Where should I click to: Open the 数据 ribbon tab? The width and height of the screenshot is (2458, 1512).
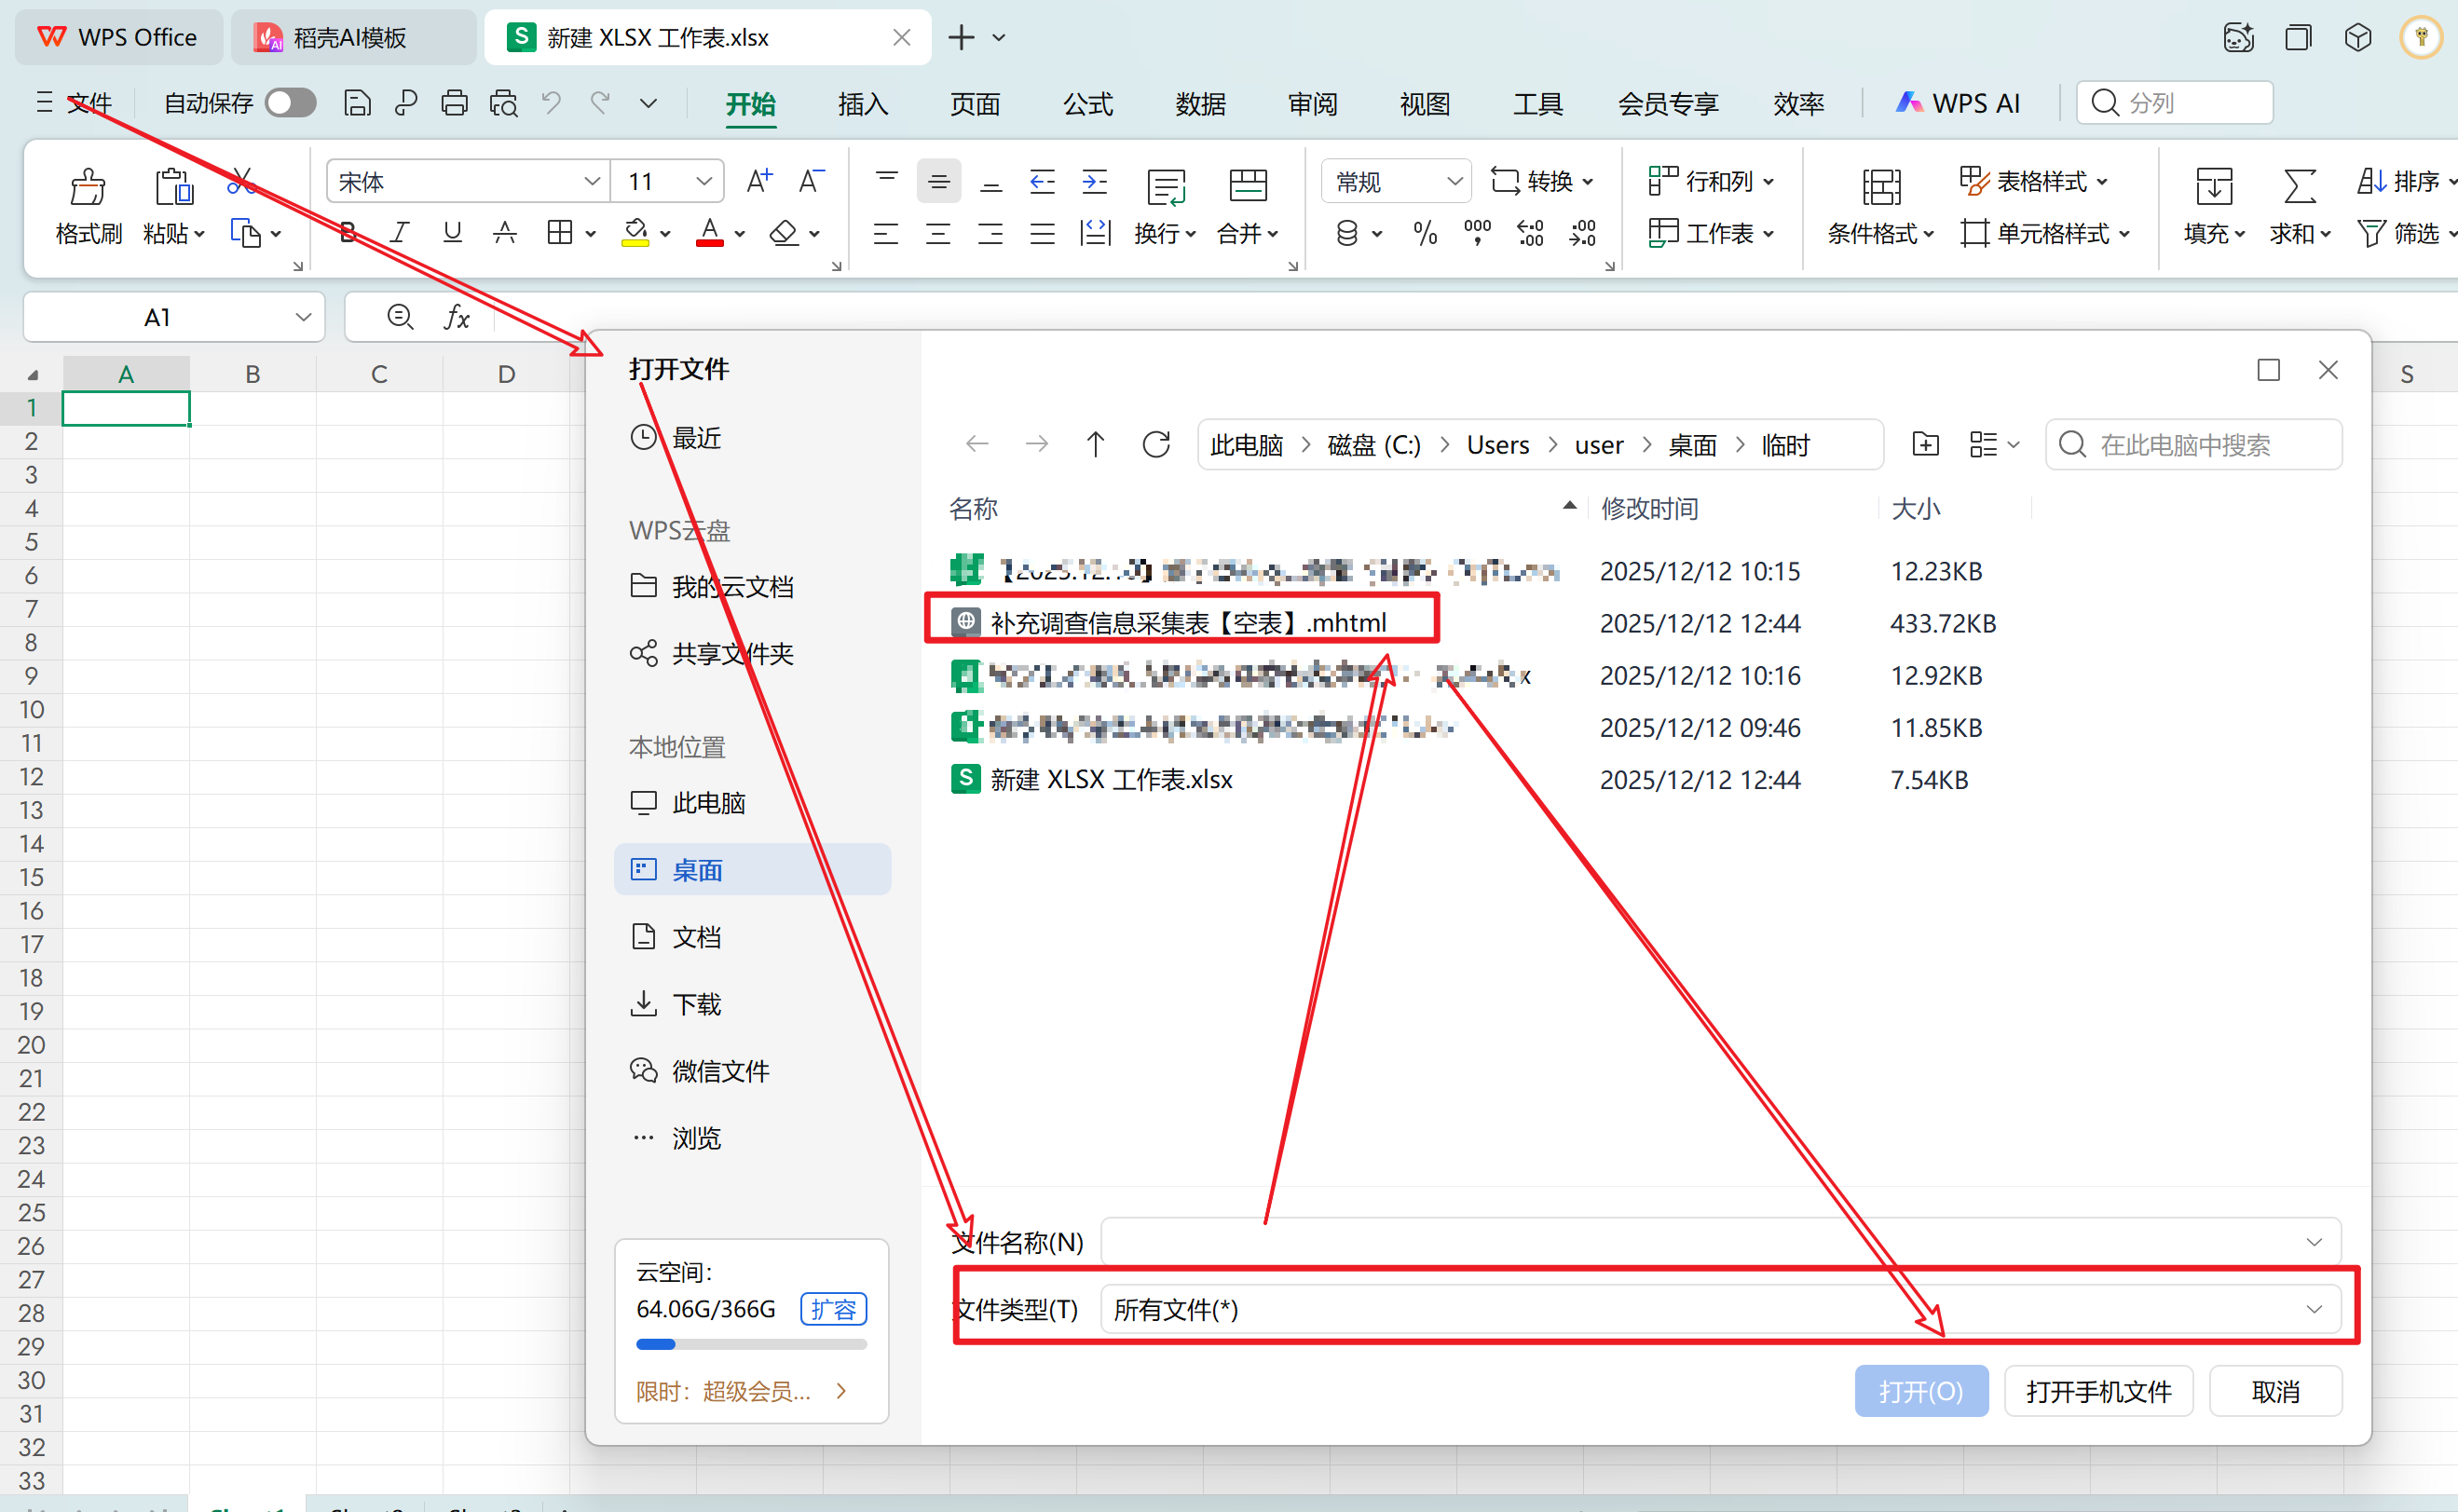coord(1200,103)
